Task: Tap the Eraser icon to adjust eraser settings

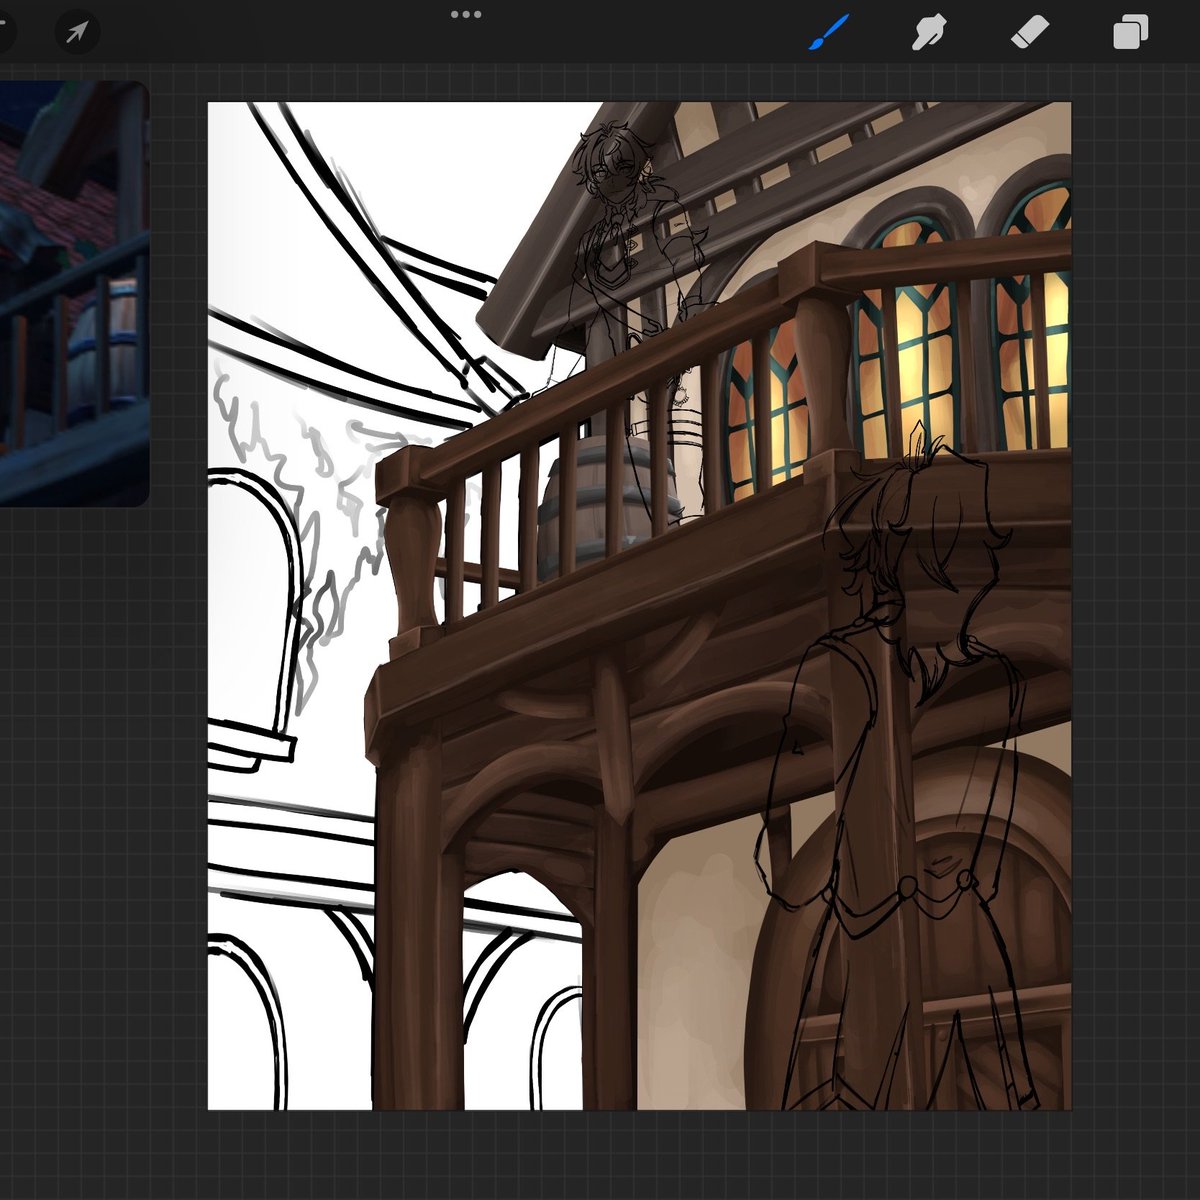Action: point(1030,32)
